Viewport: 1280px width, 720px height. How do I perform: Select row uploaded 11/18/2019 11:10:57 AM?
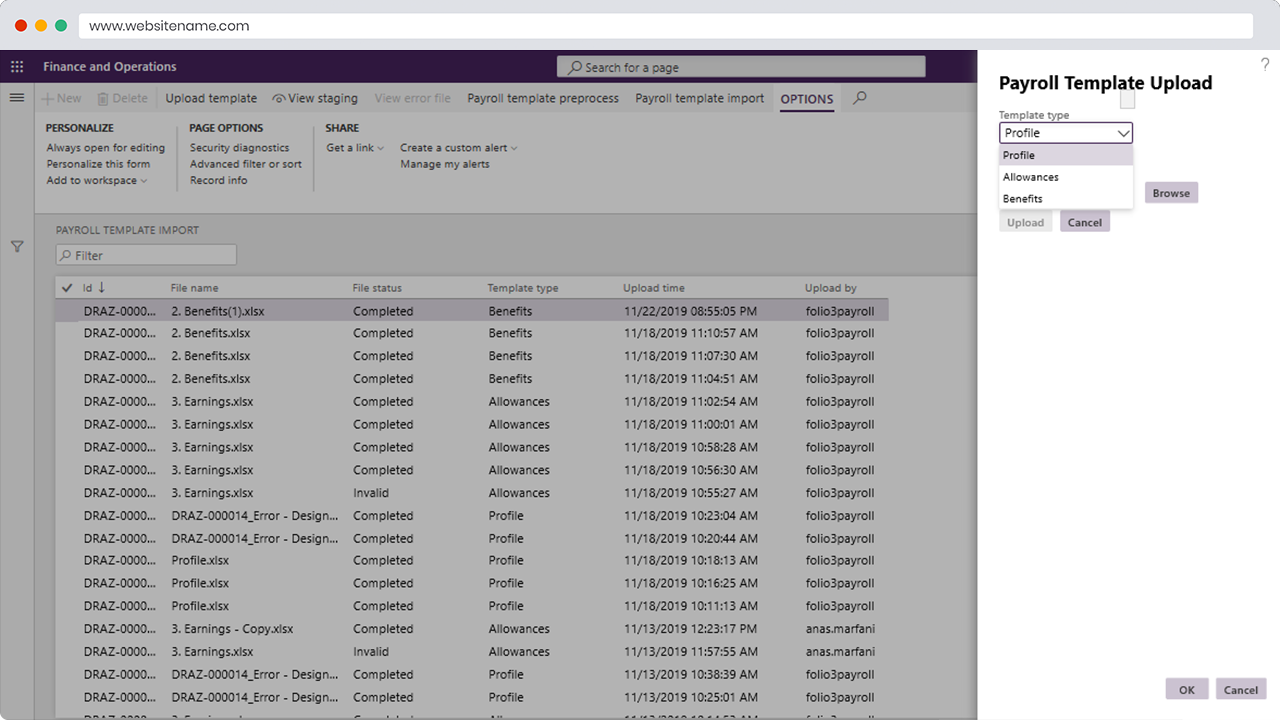point(472,333)
